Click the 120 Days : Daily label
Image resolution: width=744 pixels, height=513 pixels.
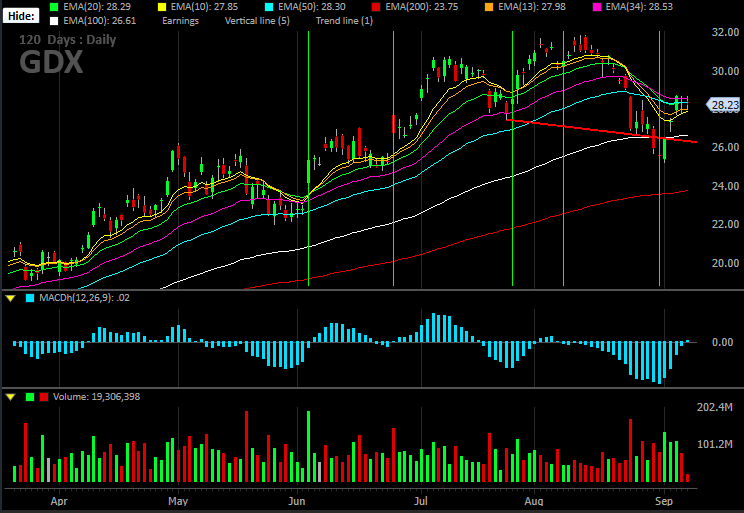tap(67, 40)
